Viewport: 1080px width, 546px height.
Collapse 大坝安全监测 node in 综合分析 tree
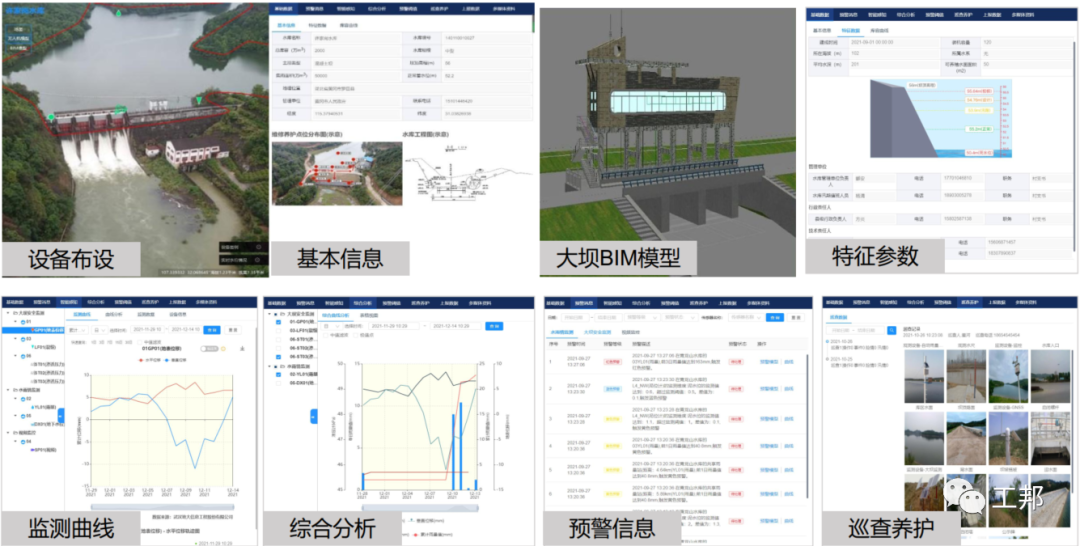point(269,314)
